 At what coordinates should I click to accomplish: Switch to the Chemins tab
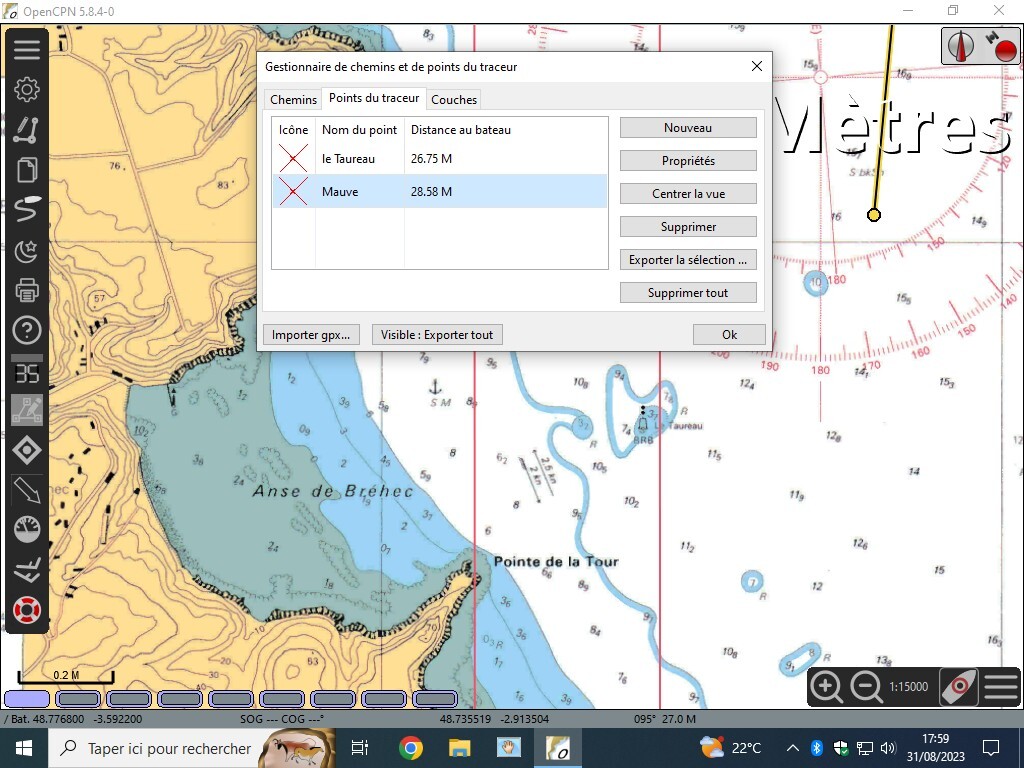[x=293, y=99]
